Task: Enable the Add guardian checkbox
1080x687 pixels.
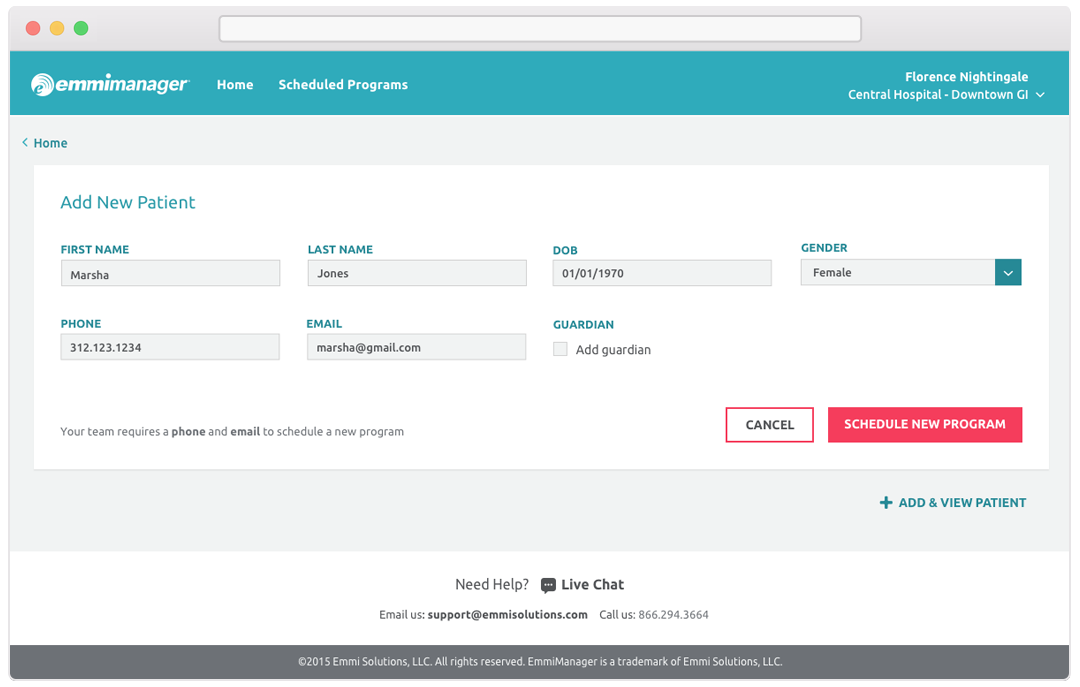Action: [560, 349]
